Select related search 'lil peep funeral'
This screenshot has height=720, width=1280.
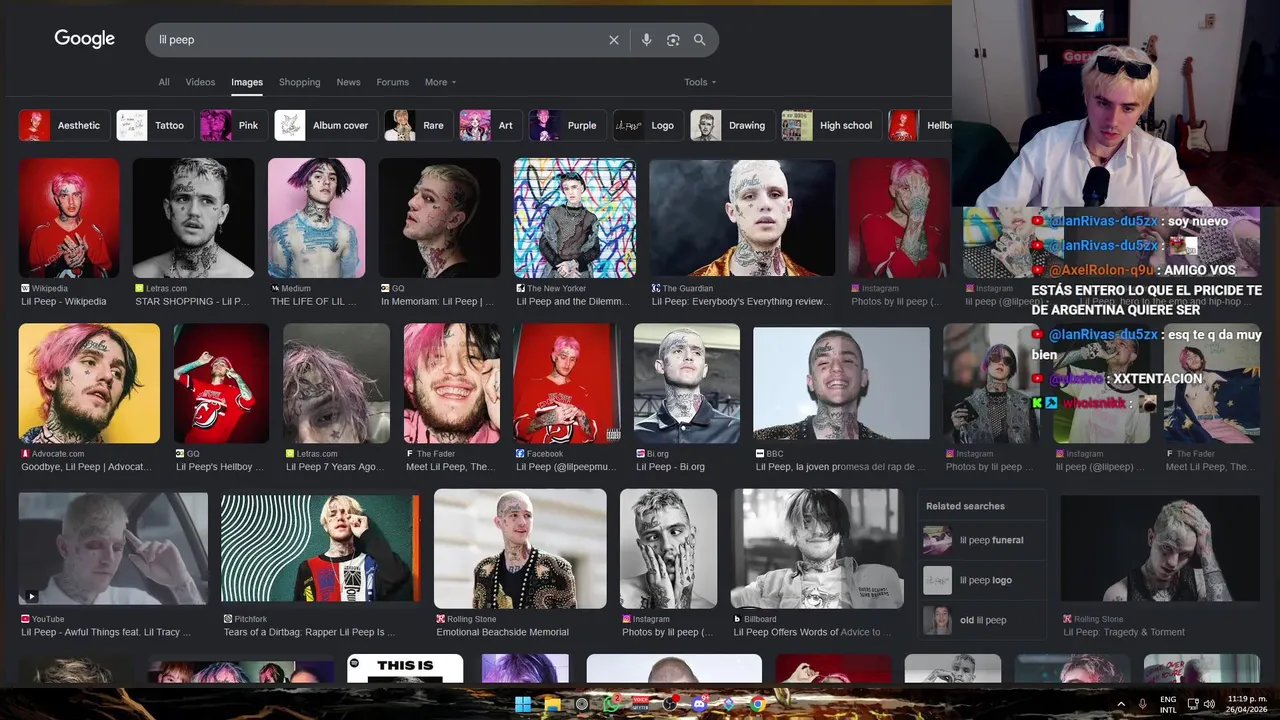click(x=982, y=540)
